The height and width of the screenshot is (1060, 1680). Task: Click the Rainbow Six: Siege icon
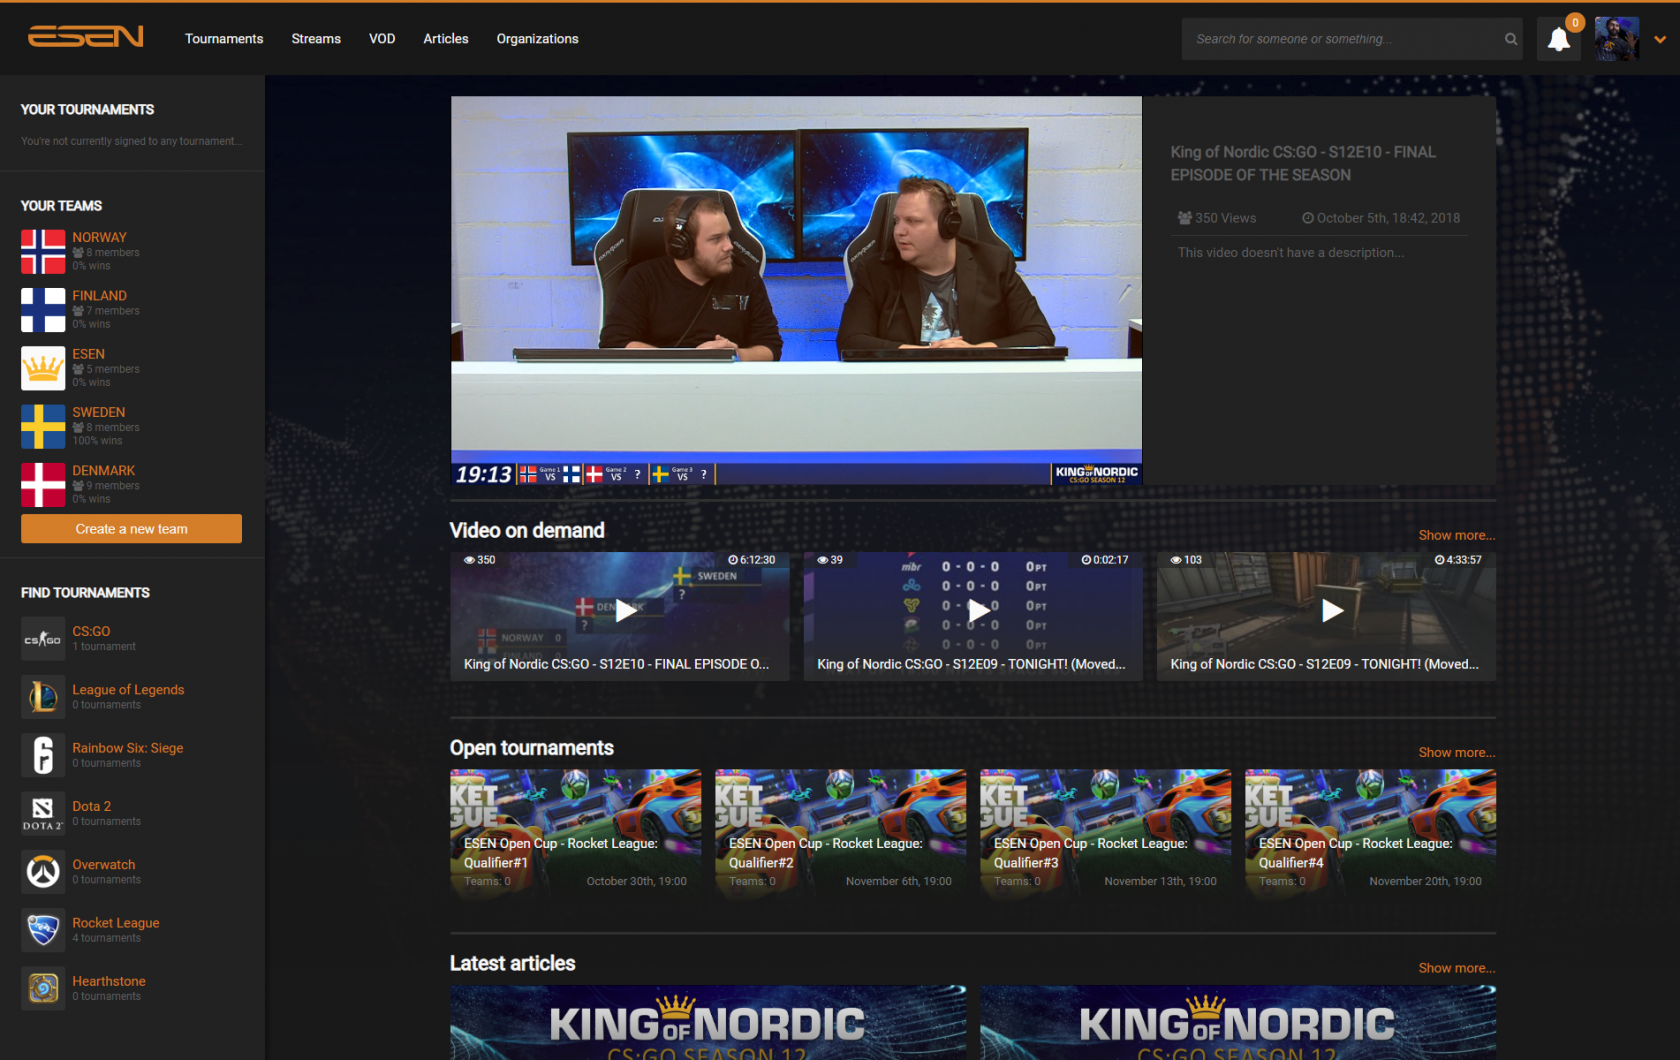(43, 755)
